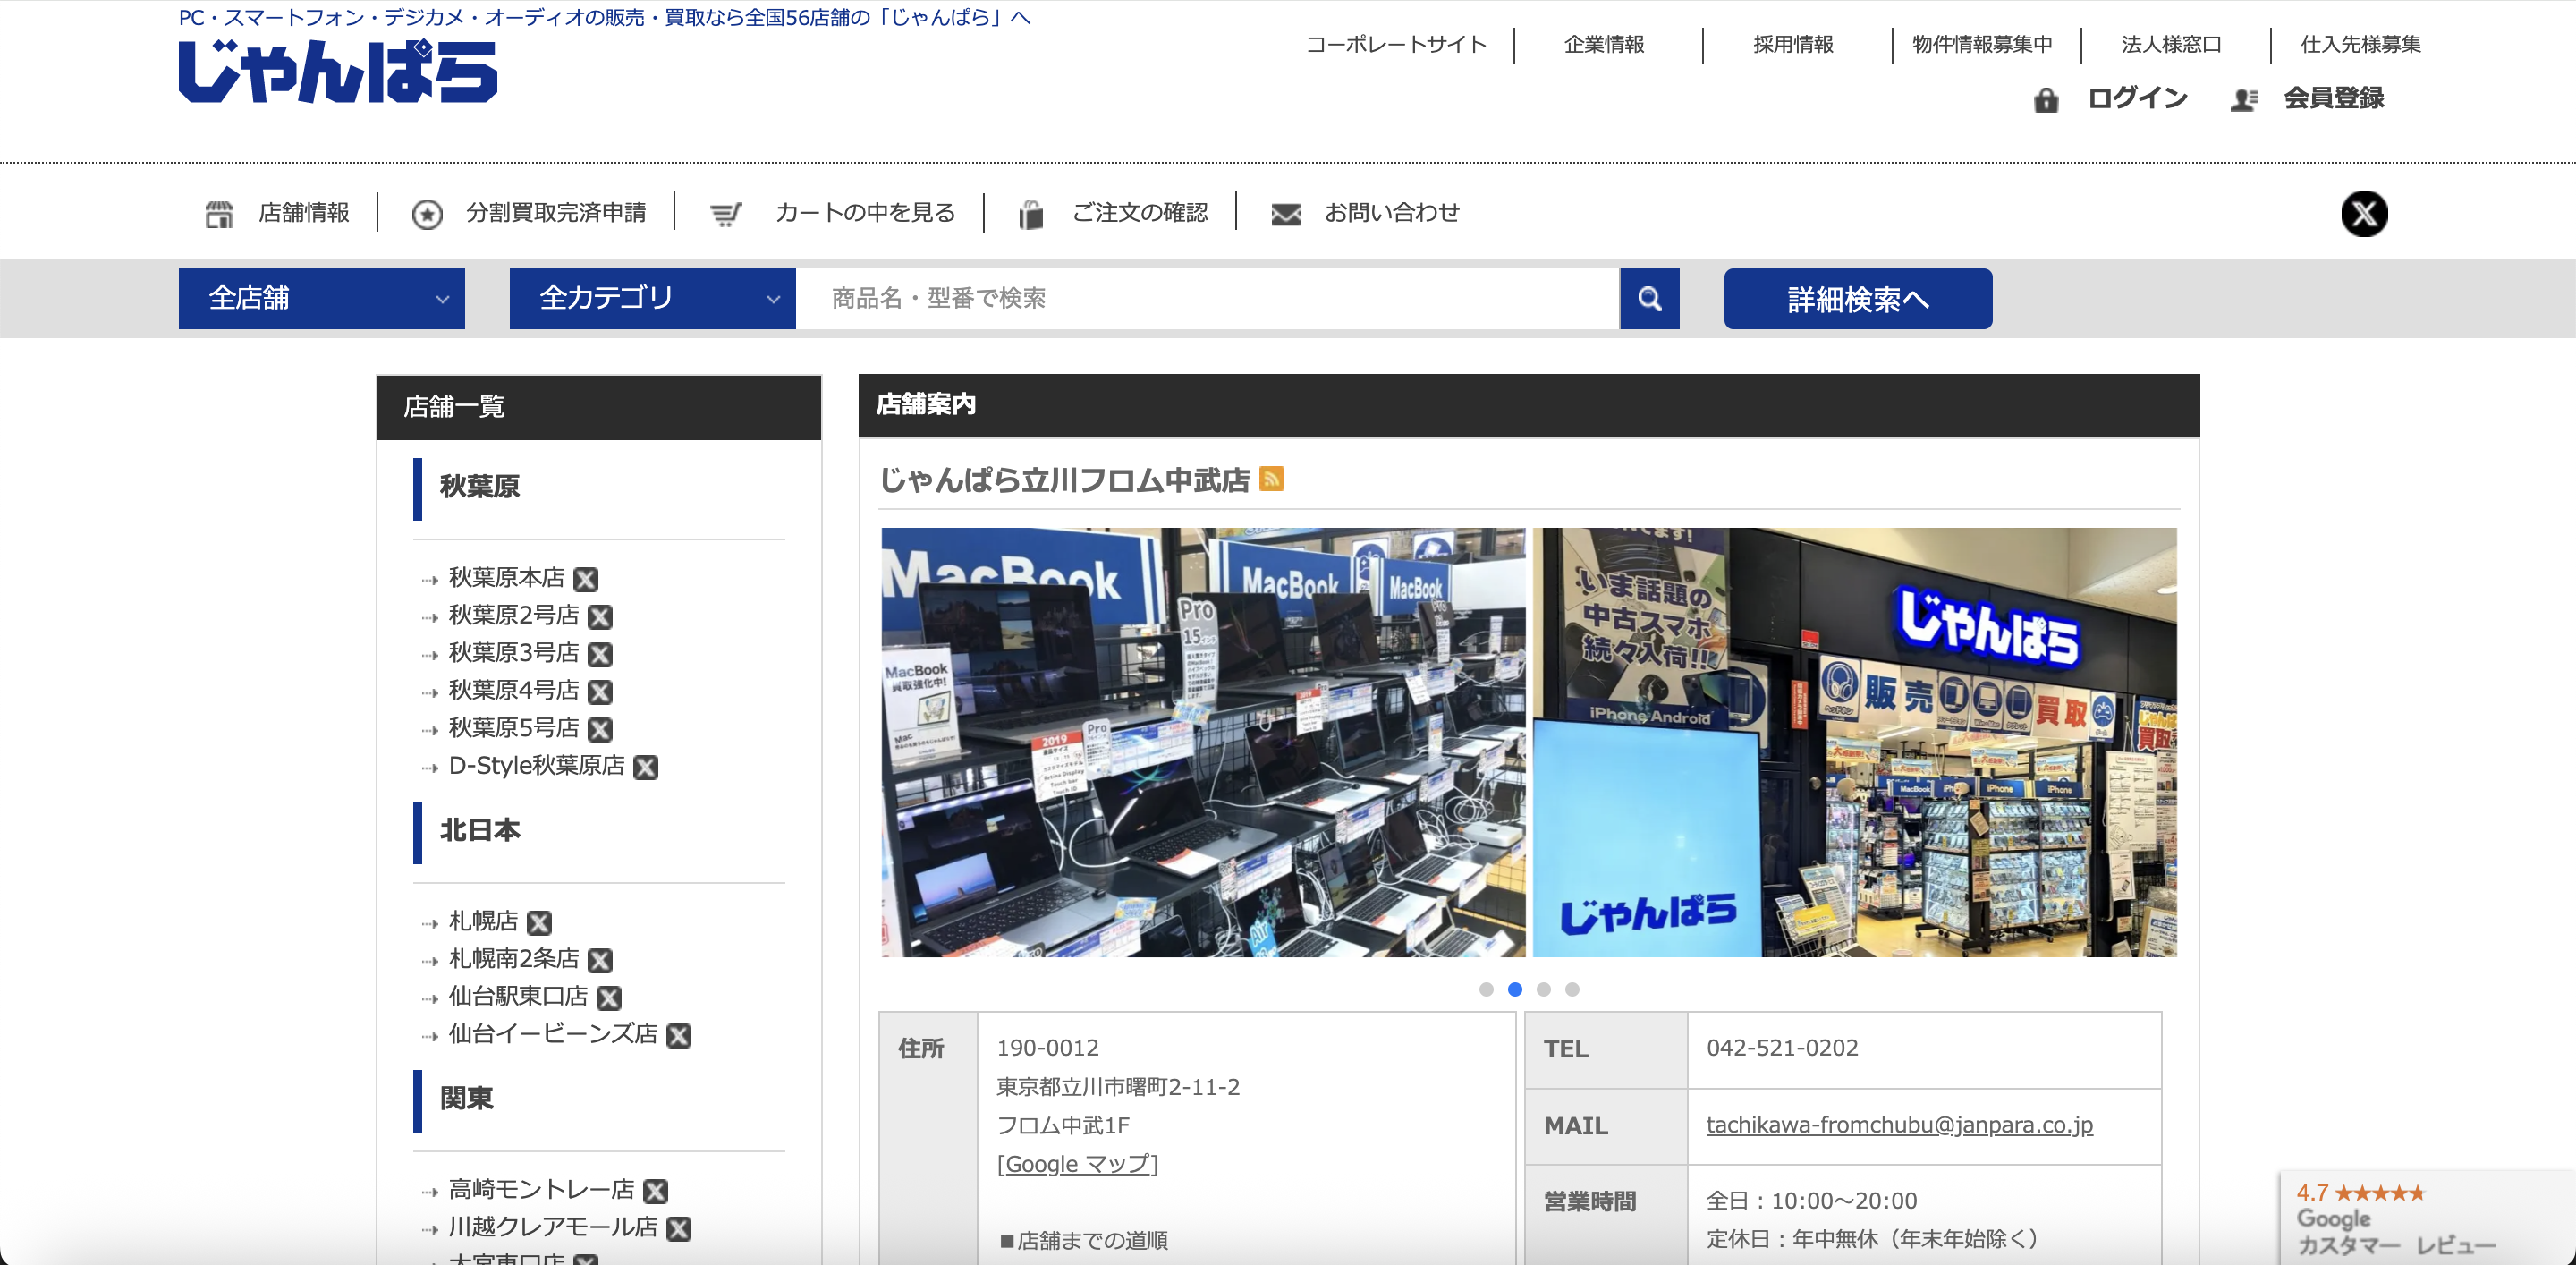
Task: Click the MacBook display carousel photo
Action: click(1203, 742)
